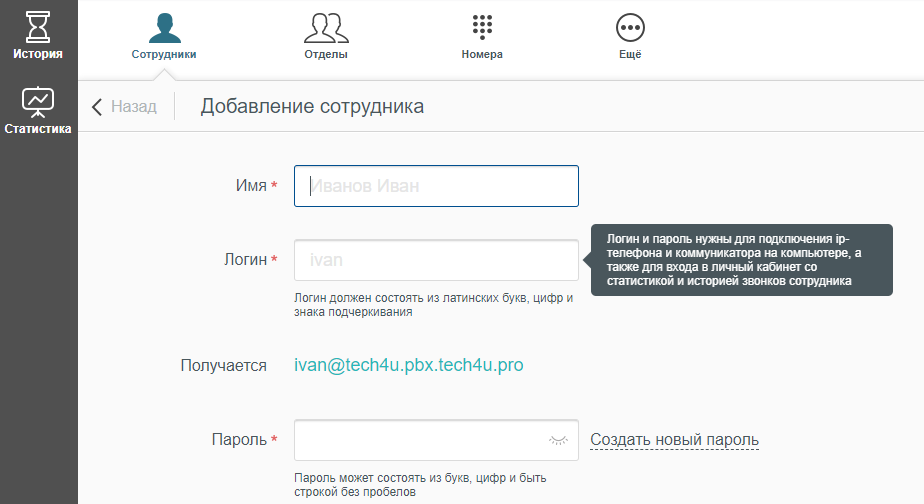Click the ivan@tech4u.pbx.tech4u.pro address text
Screen dimensions: 924x504
click(x=408, y=365)
